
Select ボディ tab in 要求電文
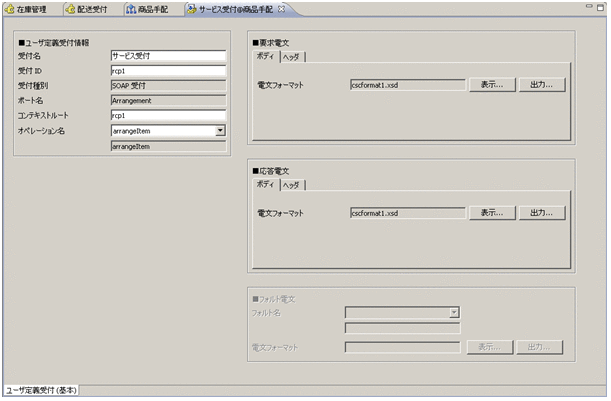coord(265,56)
